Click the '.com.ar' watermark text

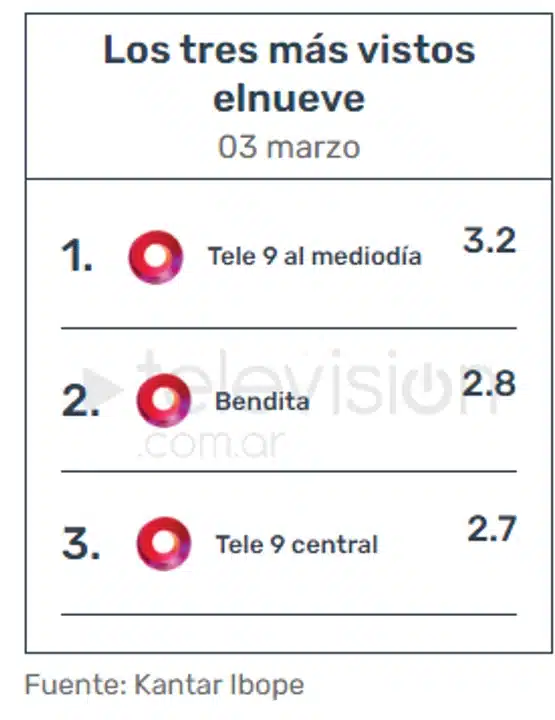212,444
